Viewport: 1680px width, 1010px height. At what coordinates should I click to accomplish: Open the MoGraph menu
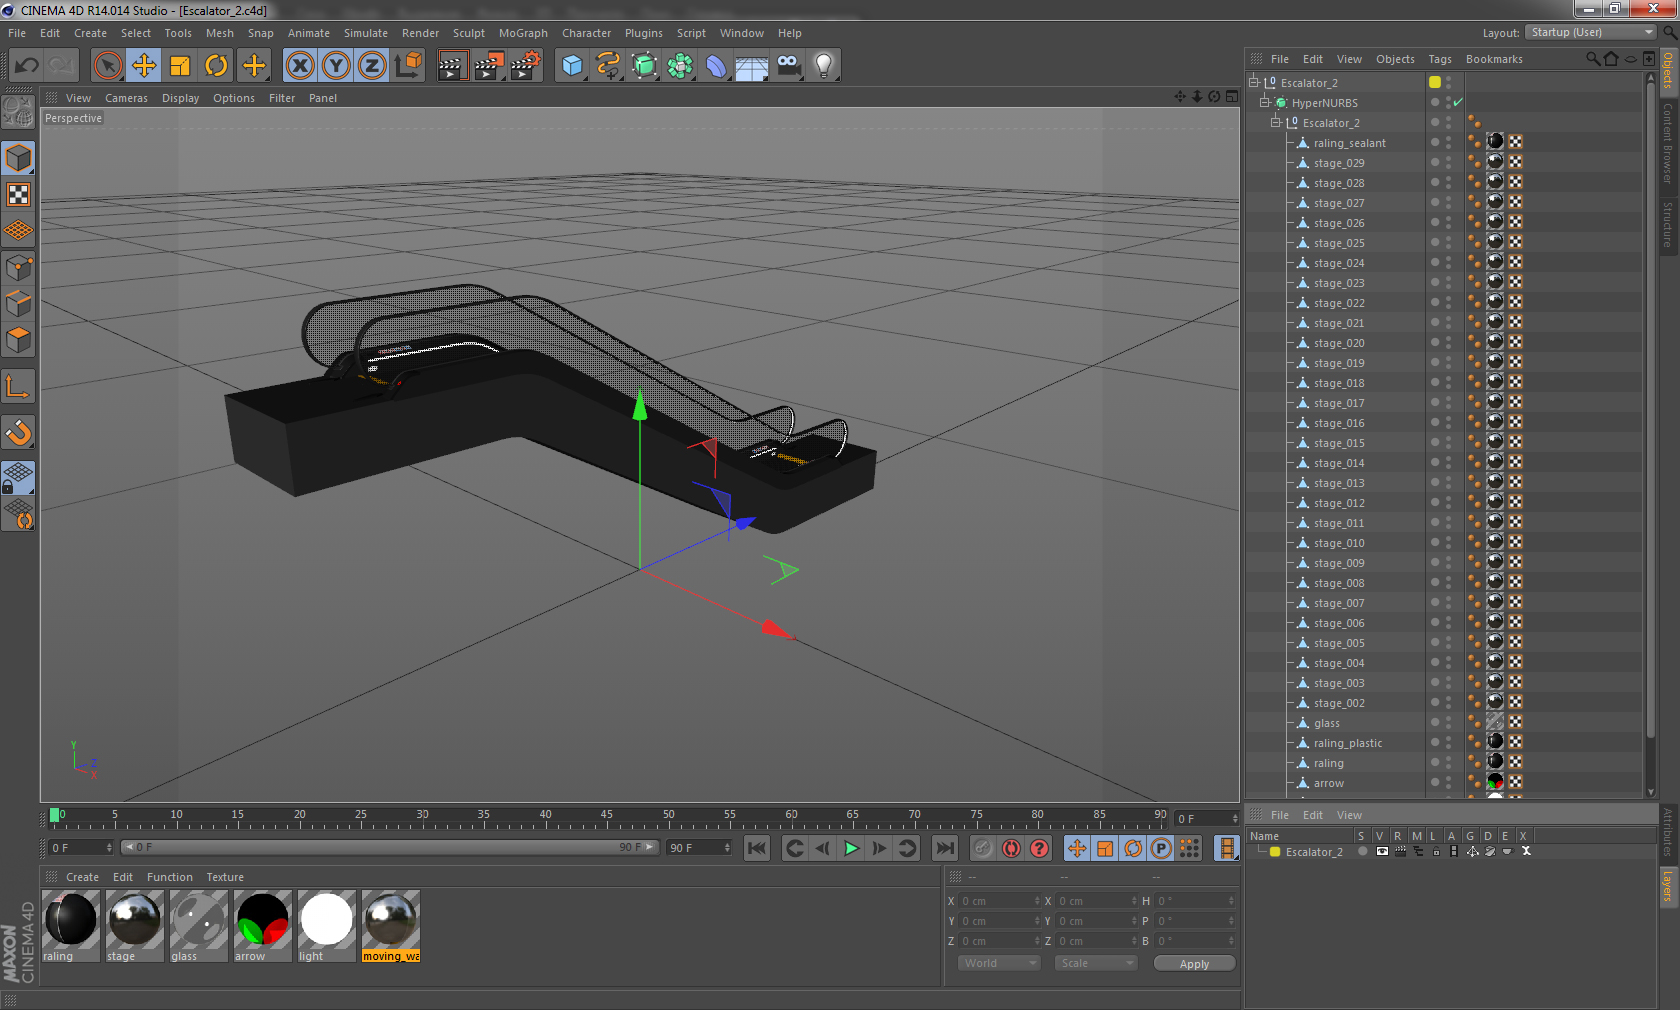523,33
